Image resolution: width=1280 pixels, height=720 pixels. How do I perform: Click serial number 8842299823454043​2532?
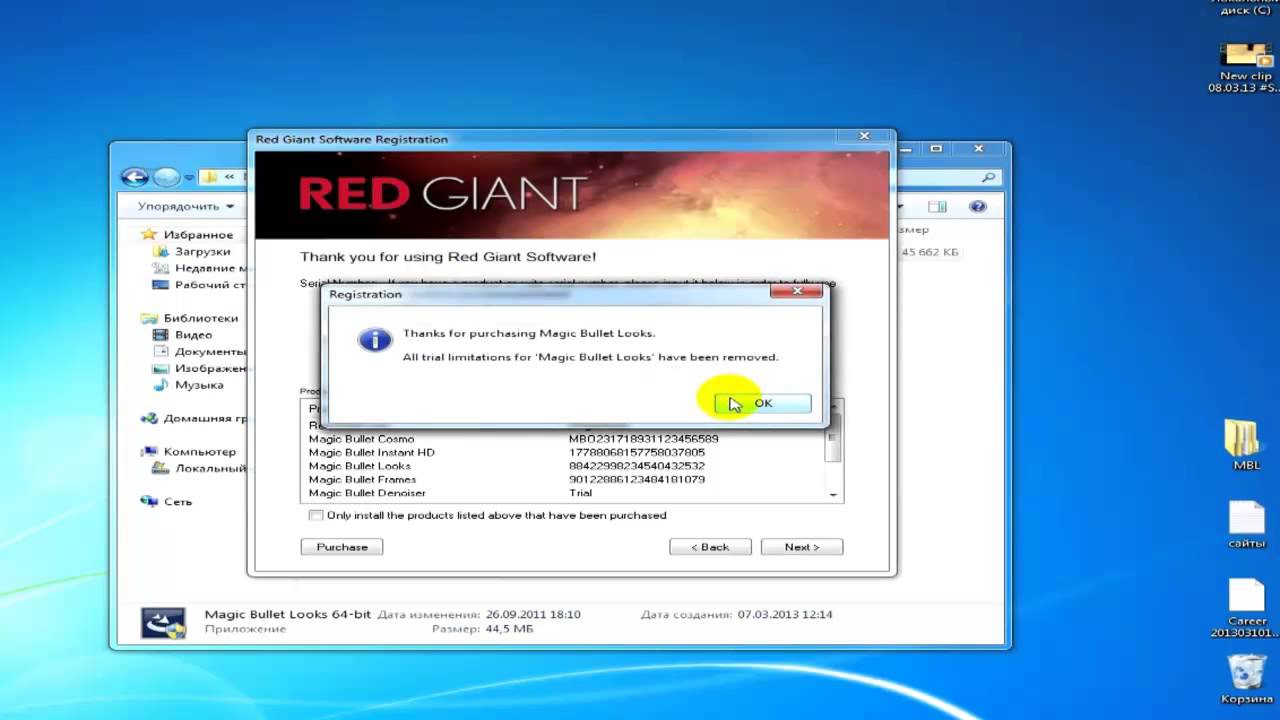point(636,466)
